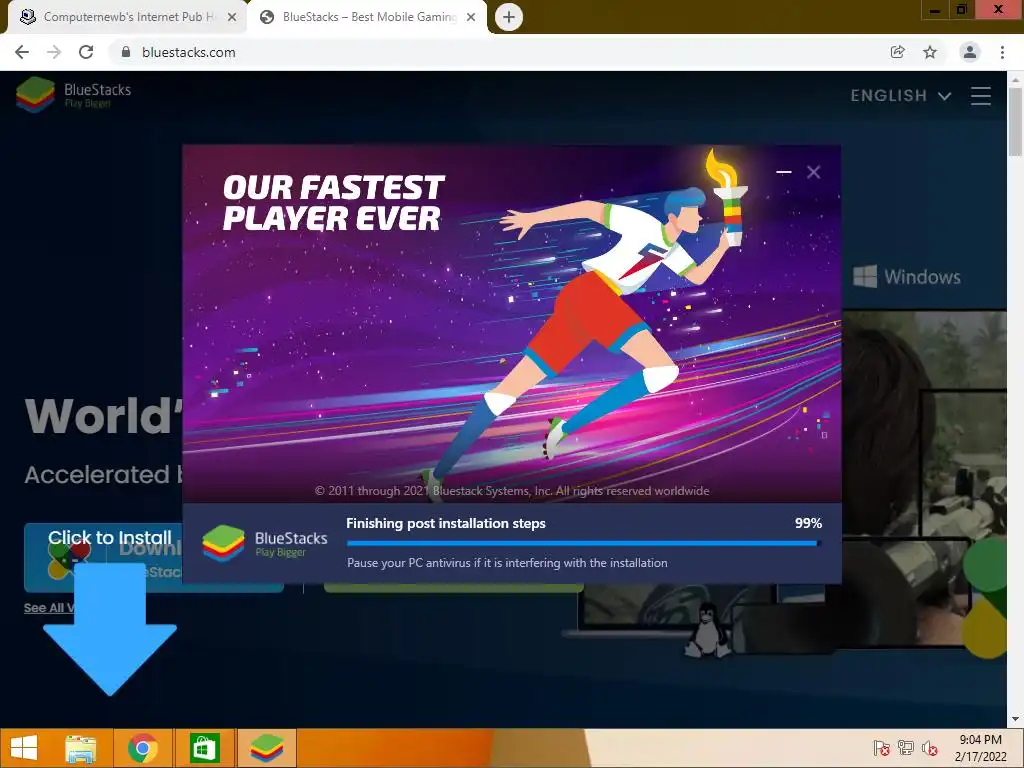The width and height of the screenshot is (1024, 768).
Task: Click the Linux penguin icon on the webpage
Action: (707, 630)
